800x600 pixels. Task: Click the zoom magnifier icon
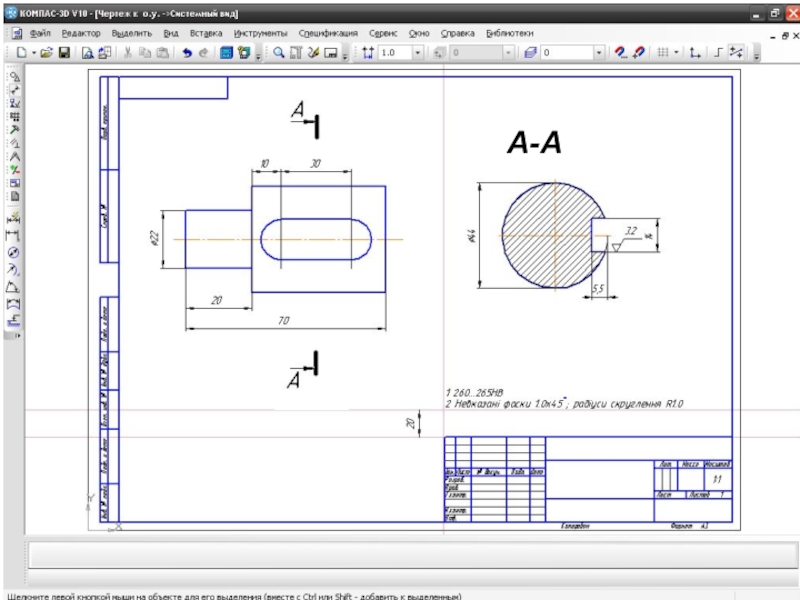pos(279,52)
